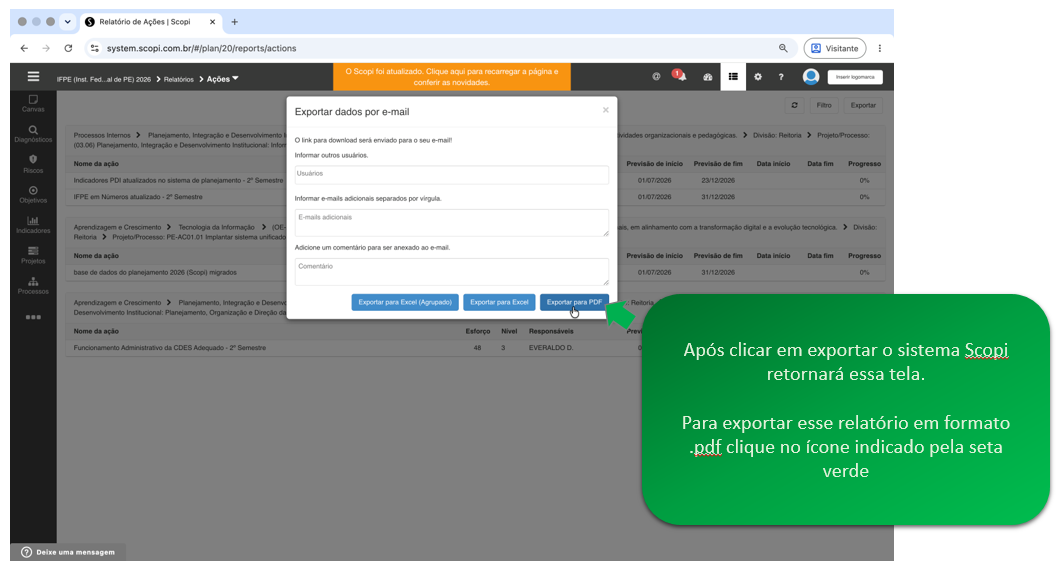The width and height of the screenshot is (1061, 581).
Task: Go back in the browser
Action: (x=24, y=48)
